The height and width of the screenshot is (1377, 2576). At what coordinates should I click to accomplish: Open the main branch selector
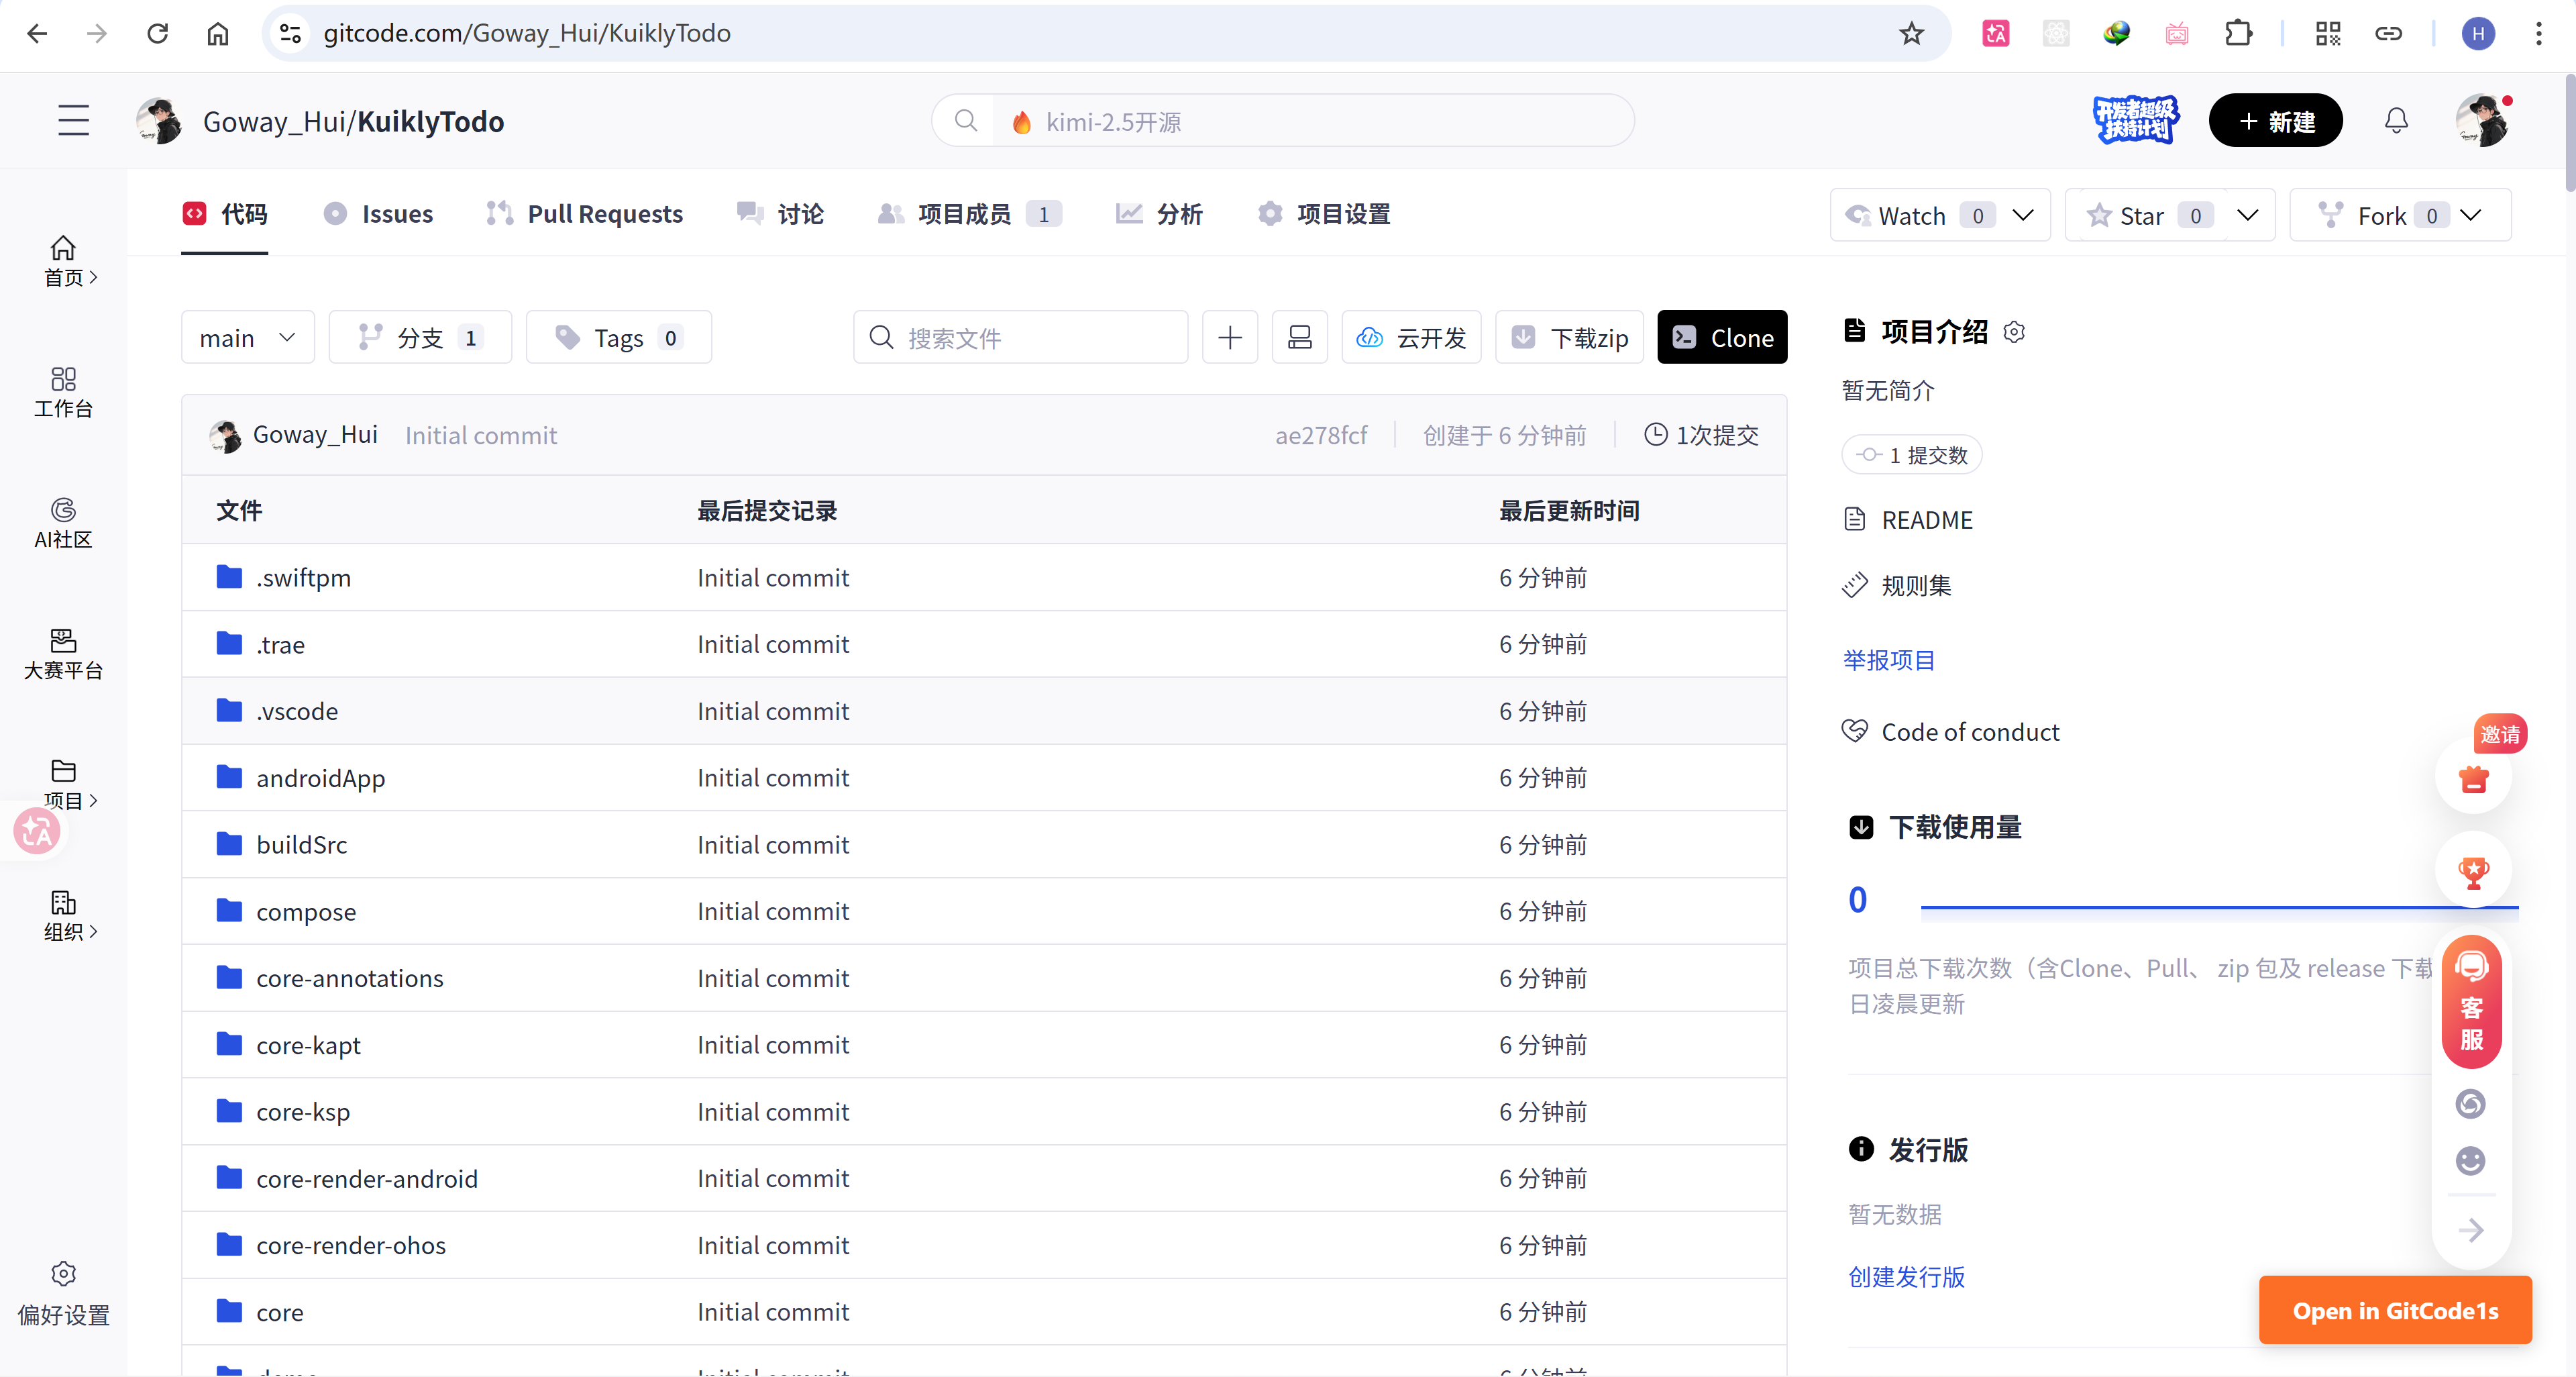pyautogui.click(x=247, y=337)
